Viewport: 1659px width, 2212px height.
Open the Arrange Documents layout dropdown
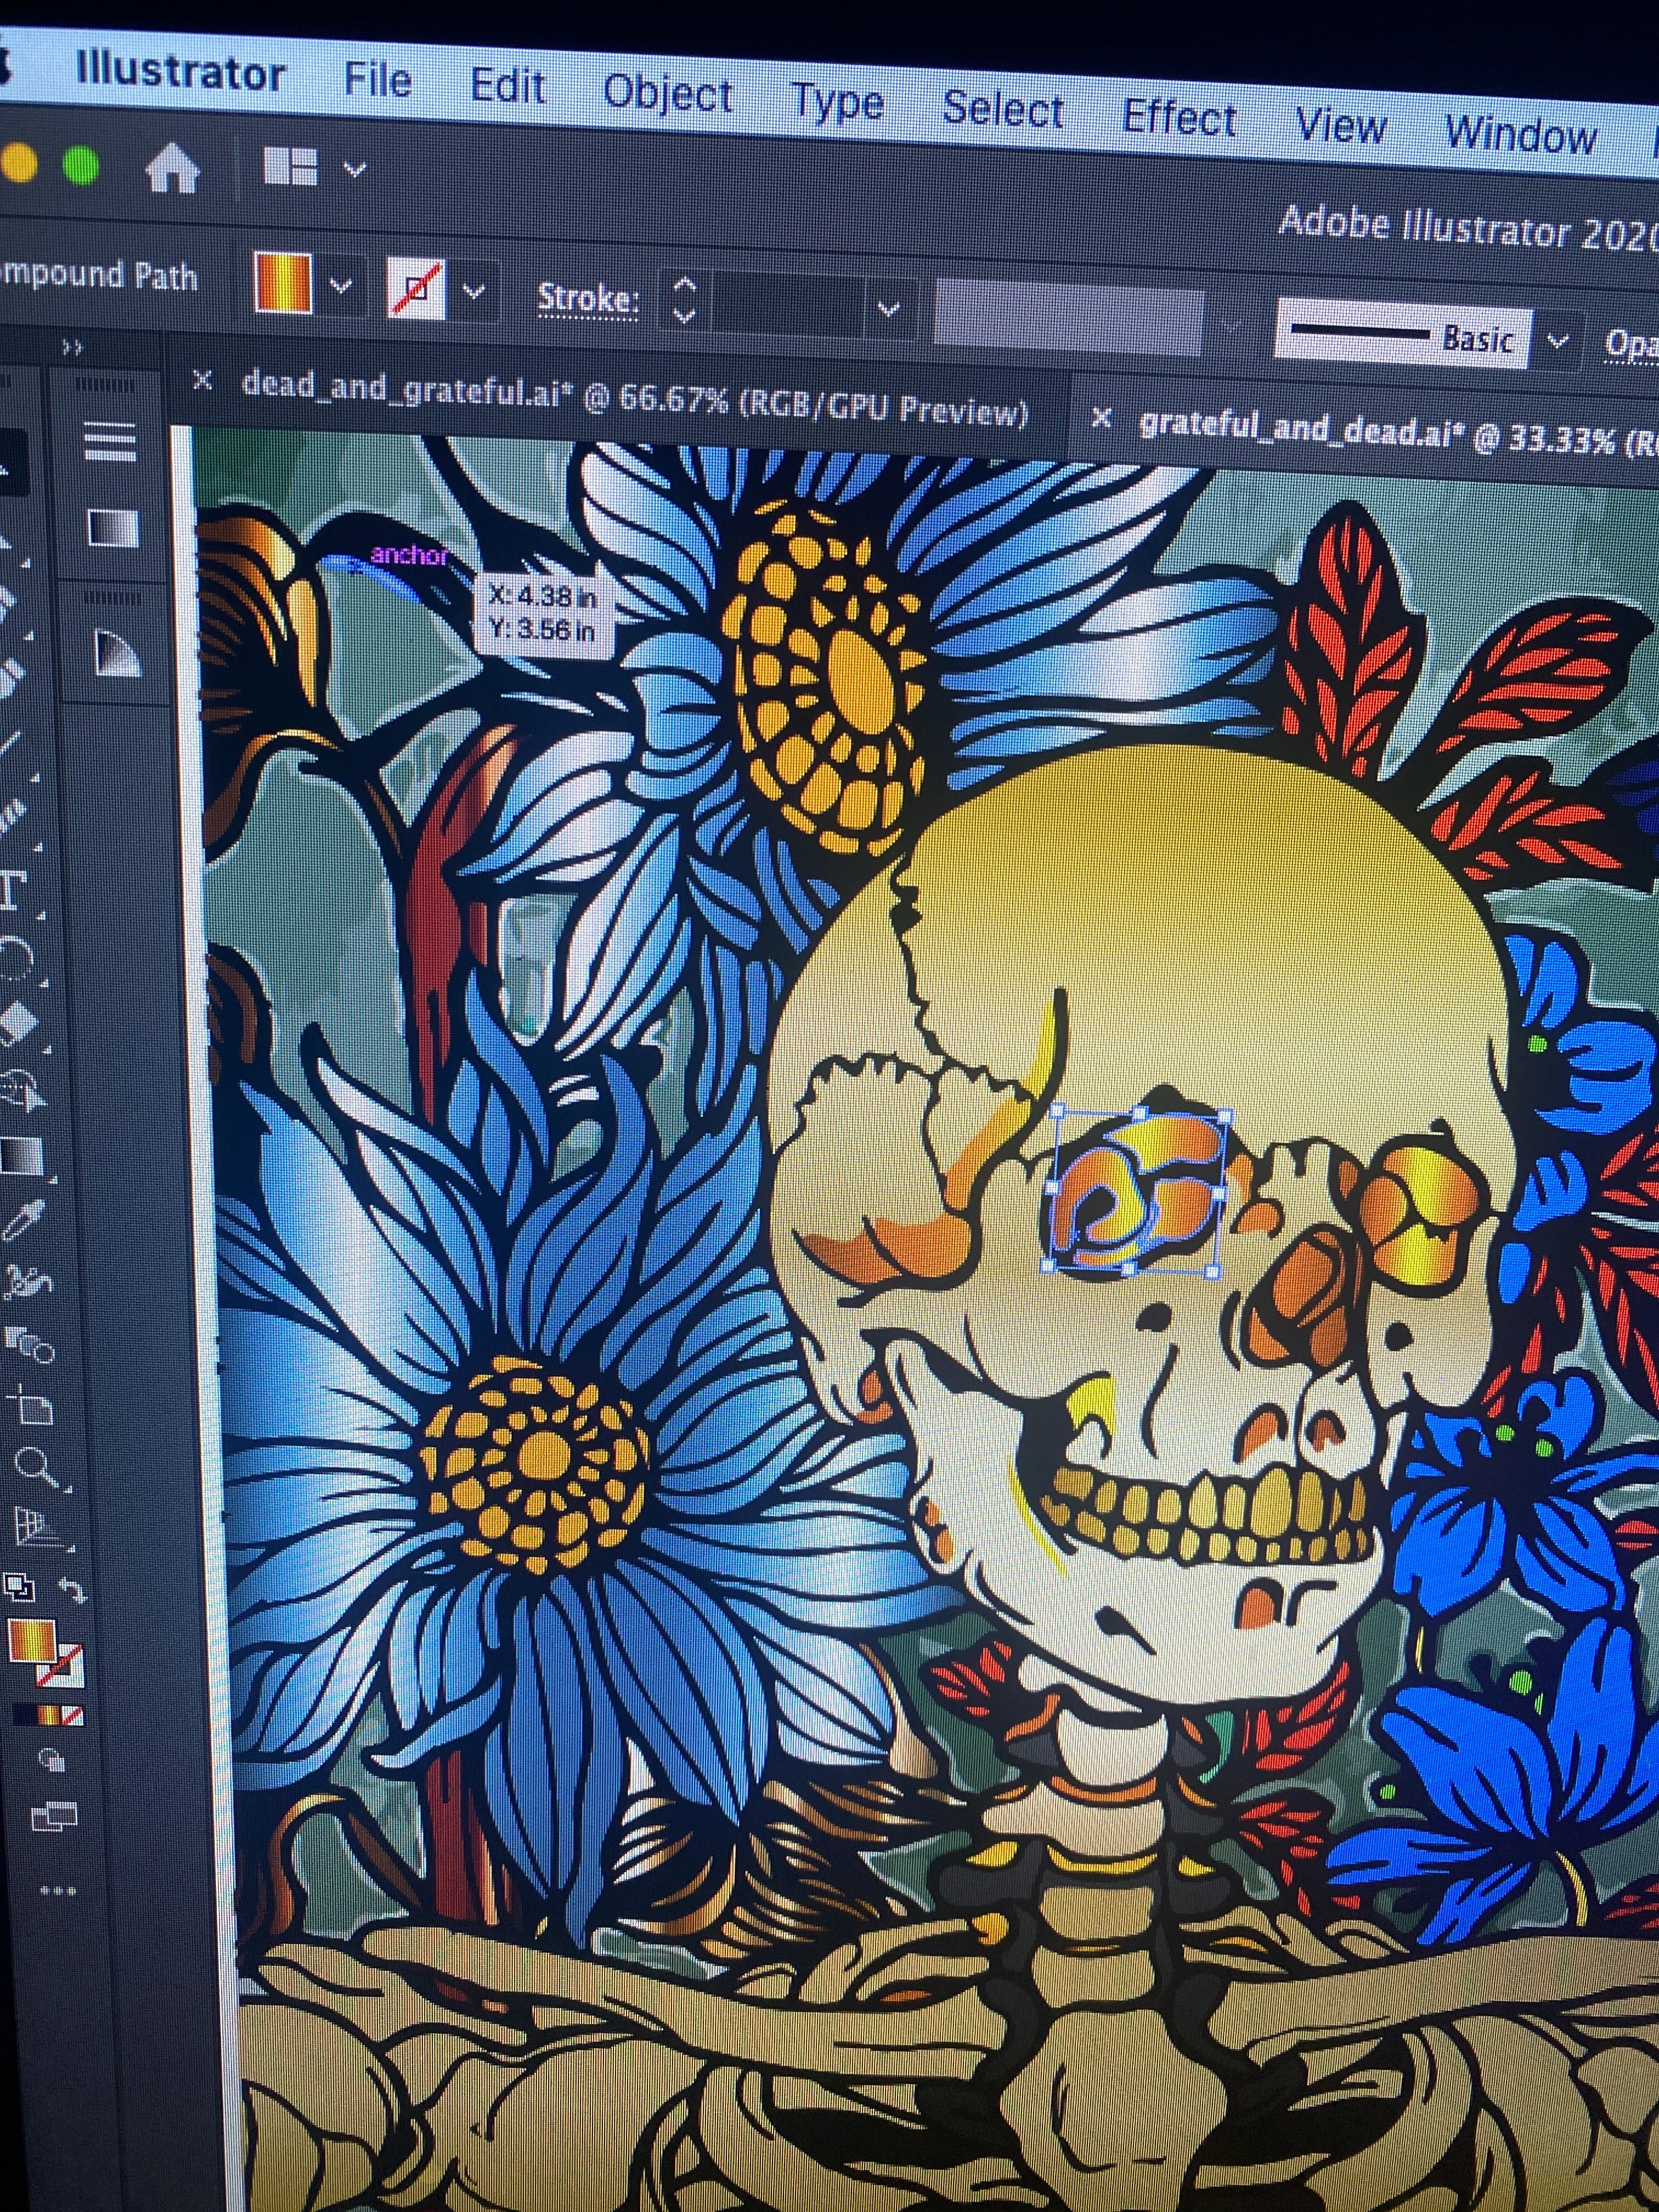[354, 169]
